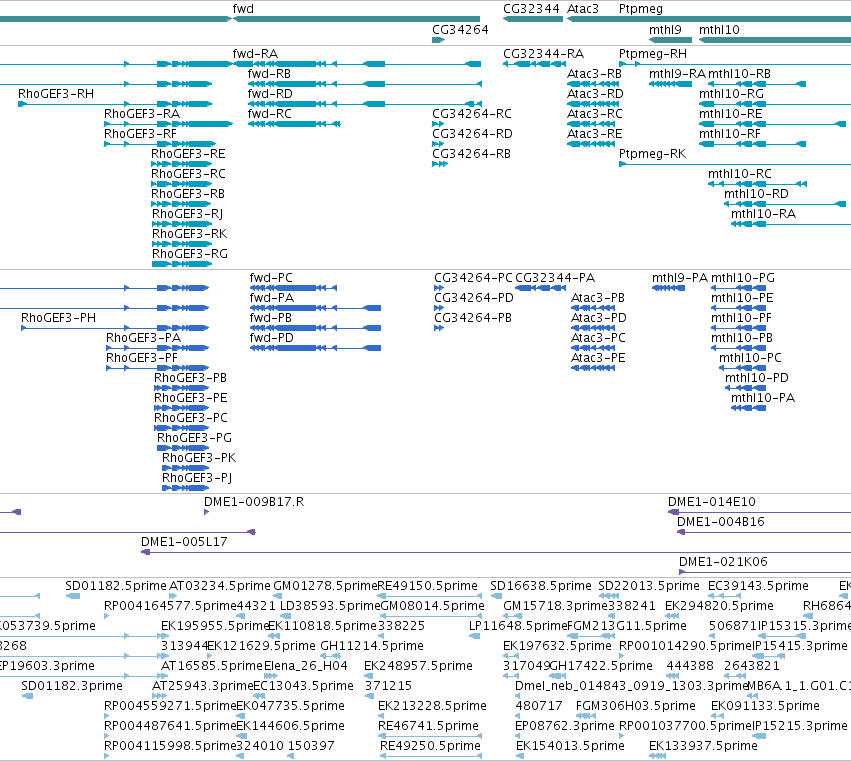Click the "mthl10-RB" transcript label

click(739, 74)
